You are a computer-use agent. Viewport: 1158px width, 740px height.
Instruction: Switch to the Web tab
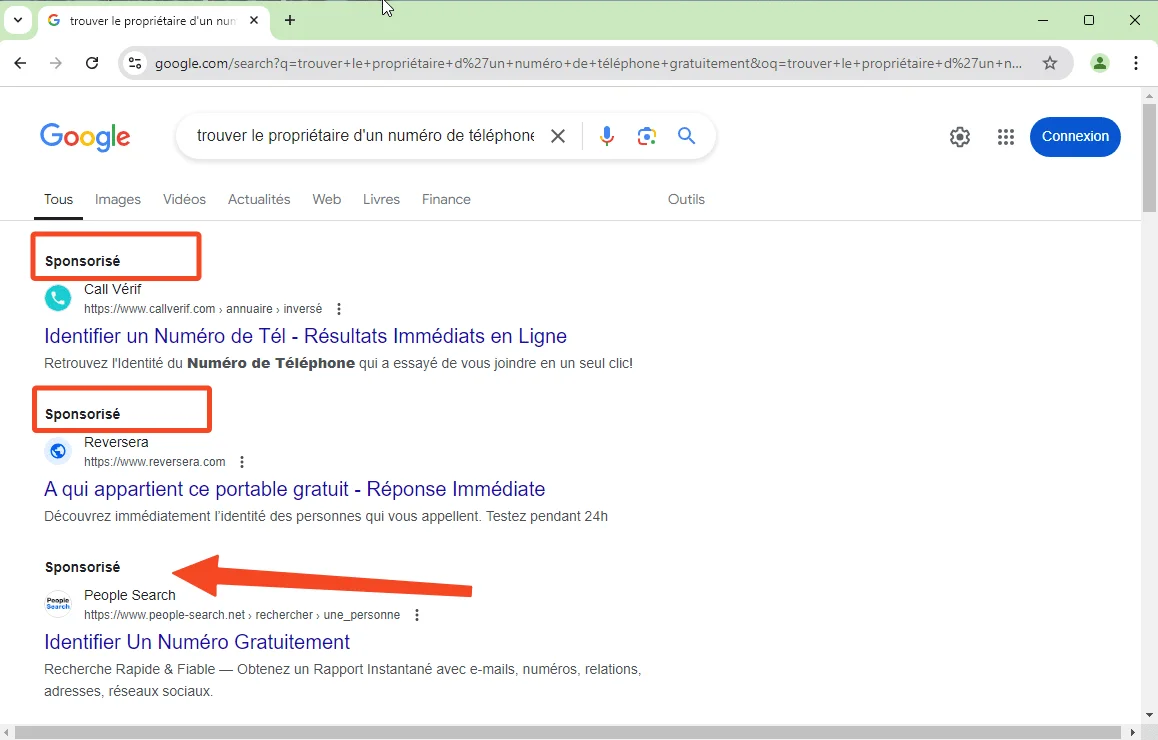[x=326, y=199]
